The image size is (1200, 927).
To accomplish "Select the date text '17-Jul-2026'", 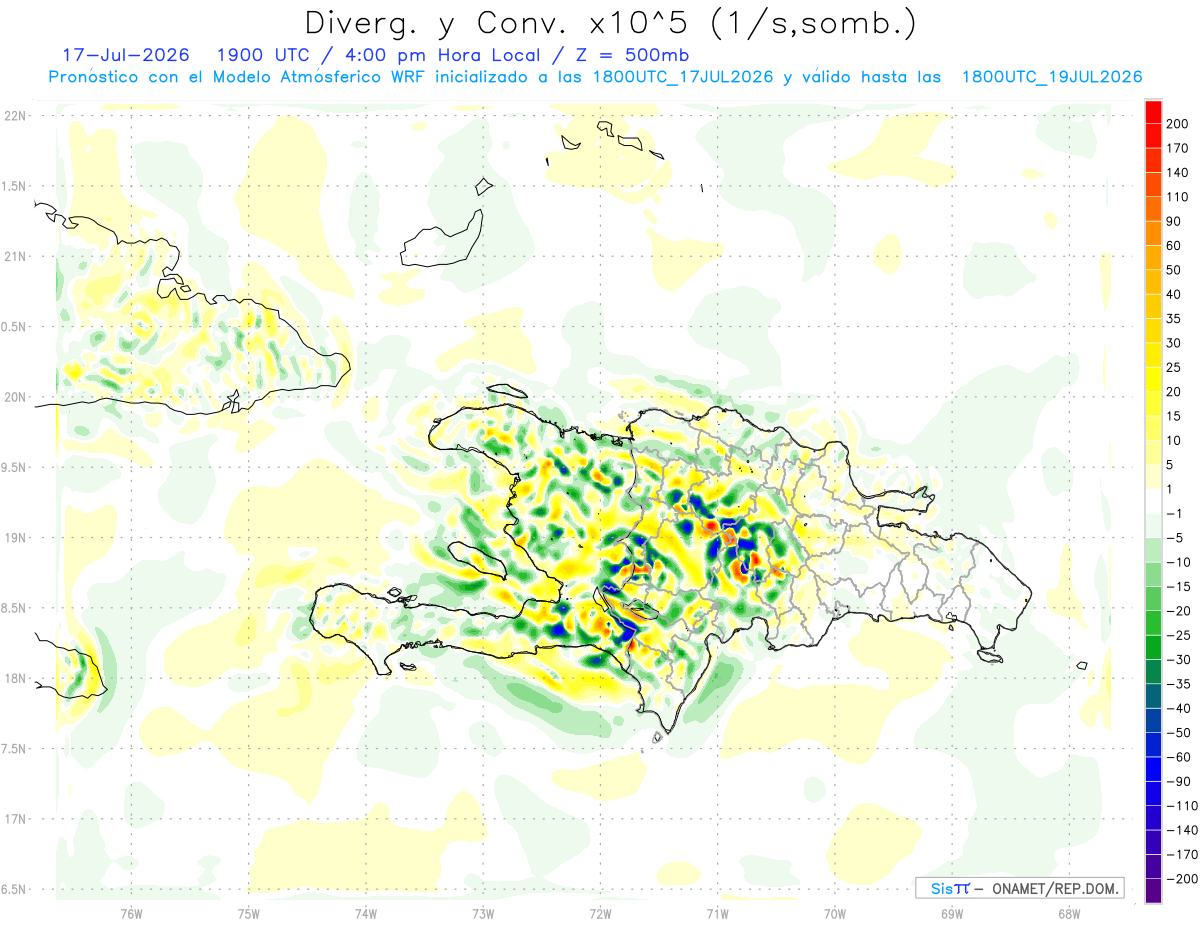I will coord(124,54).
